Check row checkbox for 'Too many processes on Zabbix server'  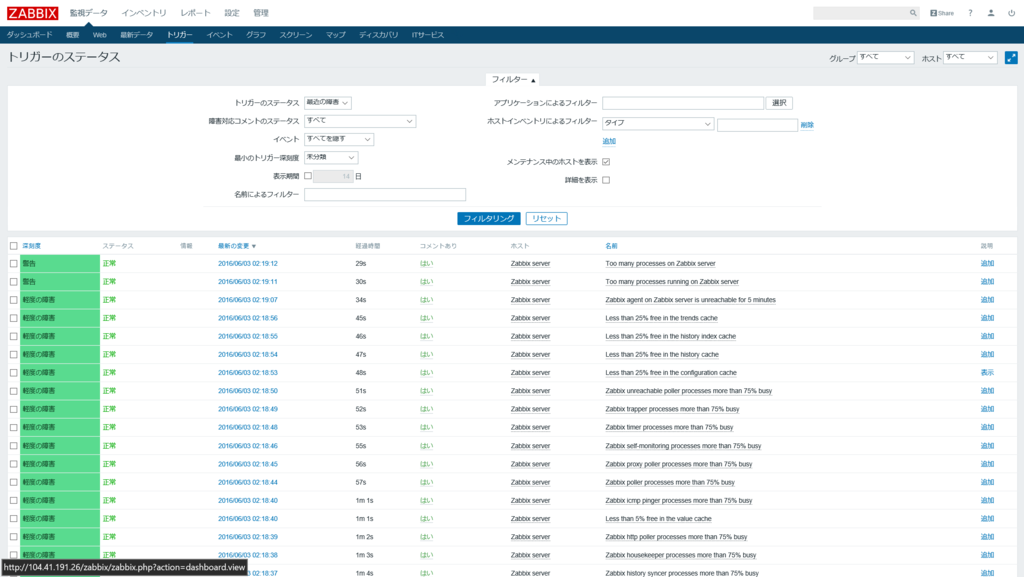pos(14,264)
